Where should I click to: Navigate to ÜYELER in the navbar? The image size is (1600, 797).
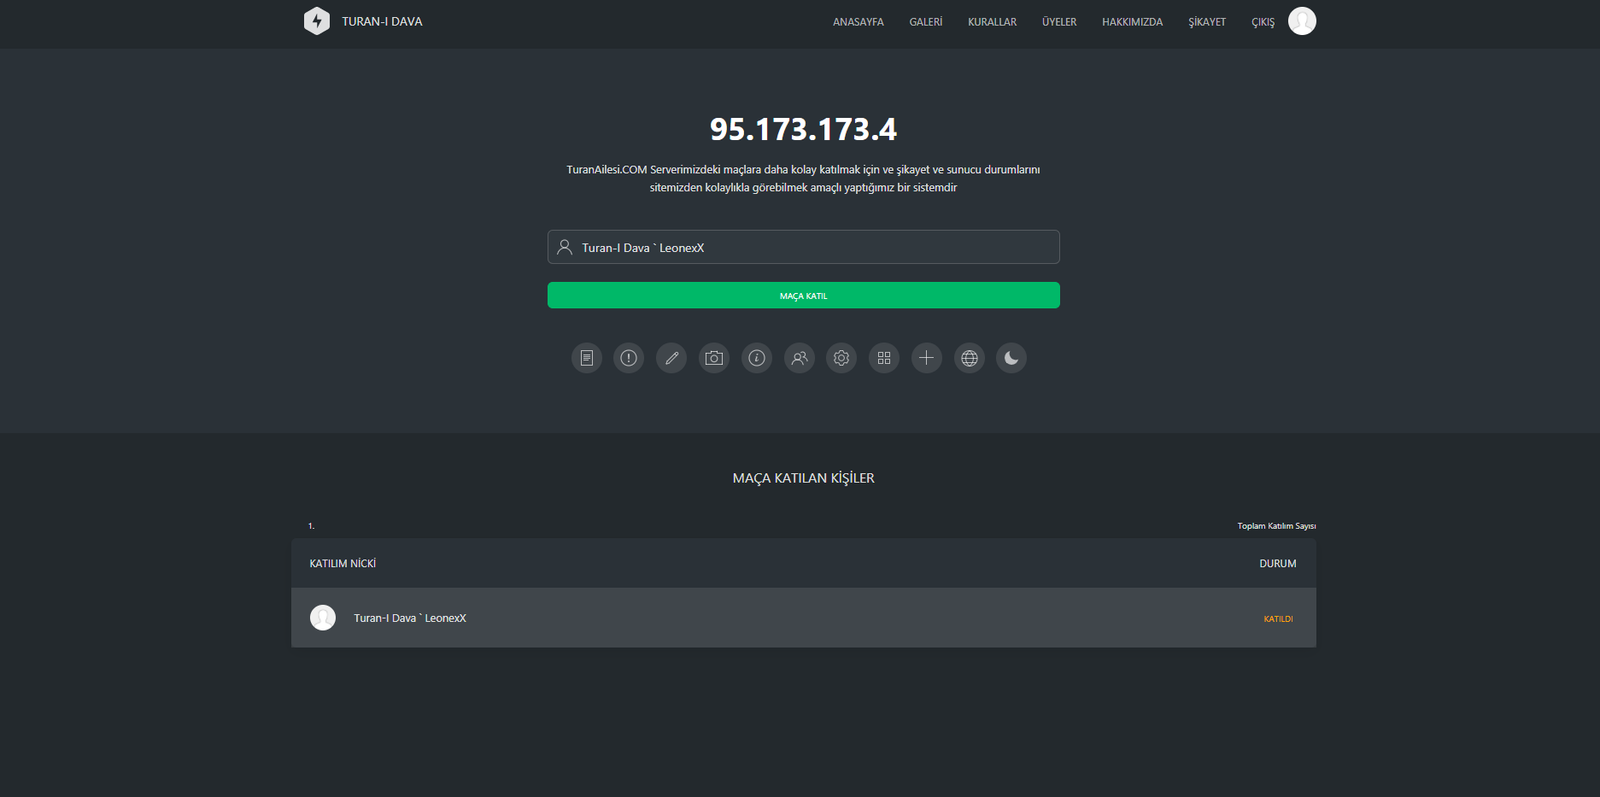pos(1059,22)
